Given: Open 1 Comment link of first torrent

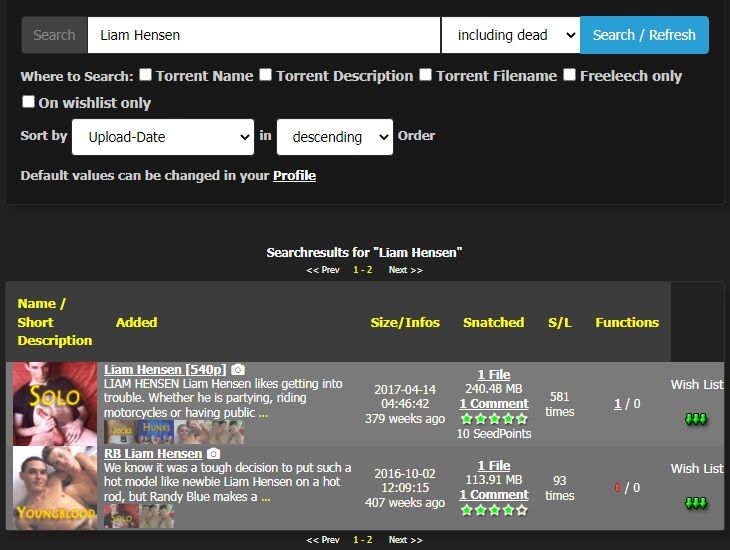Looking at the screenshot, I should point(493,404).
